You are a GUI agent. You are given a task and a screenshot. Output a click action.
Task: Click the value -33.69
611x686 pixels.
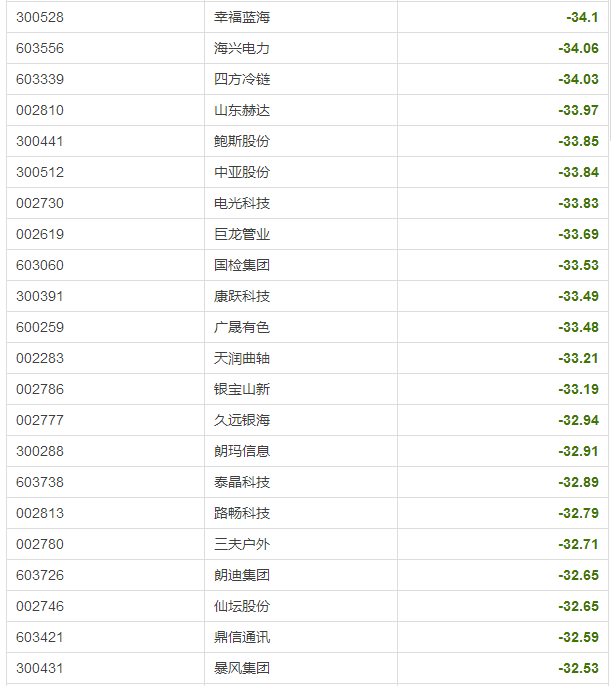coord(578,234)
